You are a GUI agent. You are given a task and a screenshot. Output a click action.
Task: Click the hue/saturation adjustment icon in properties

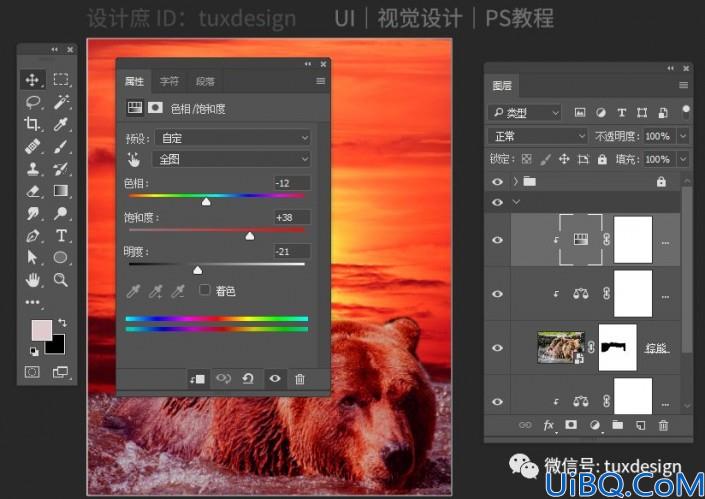point(134,108)
